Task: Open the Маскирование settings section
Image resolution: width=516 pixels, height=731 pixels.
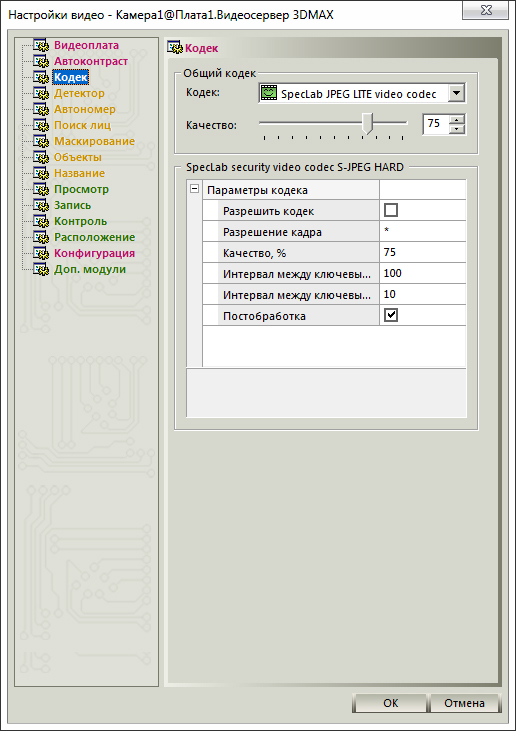Action: [x=95, y=141]
